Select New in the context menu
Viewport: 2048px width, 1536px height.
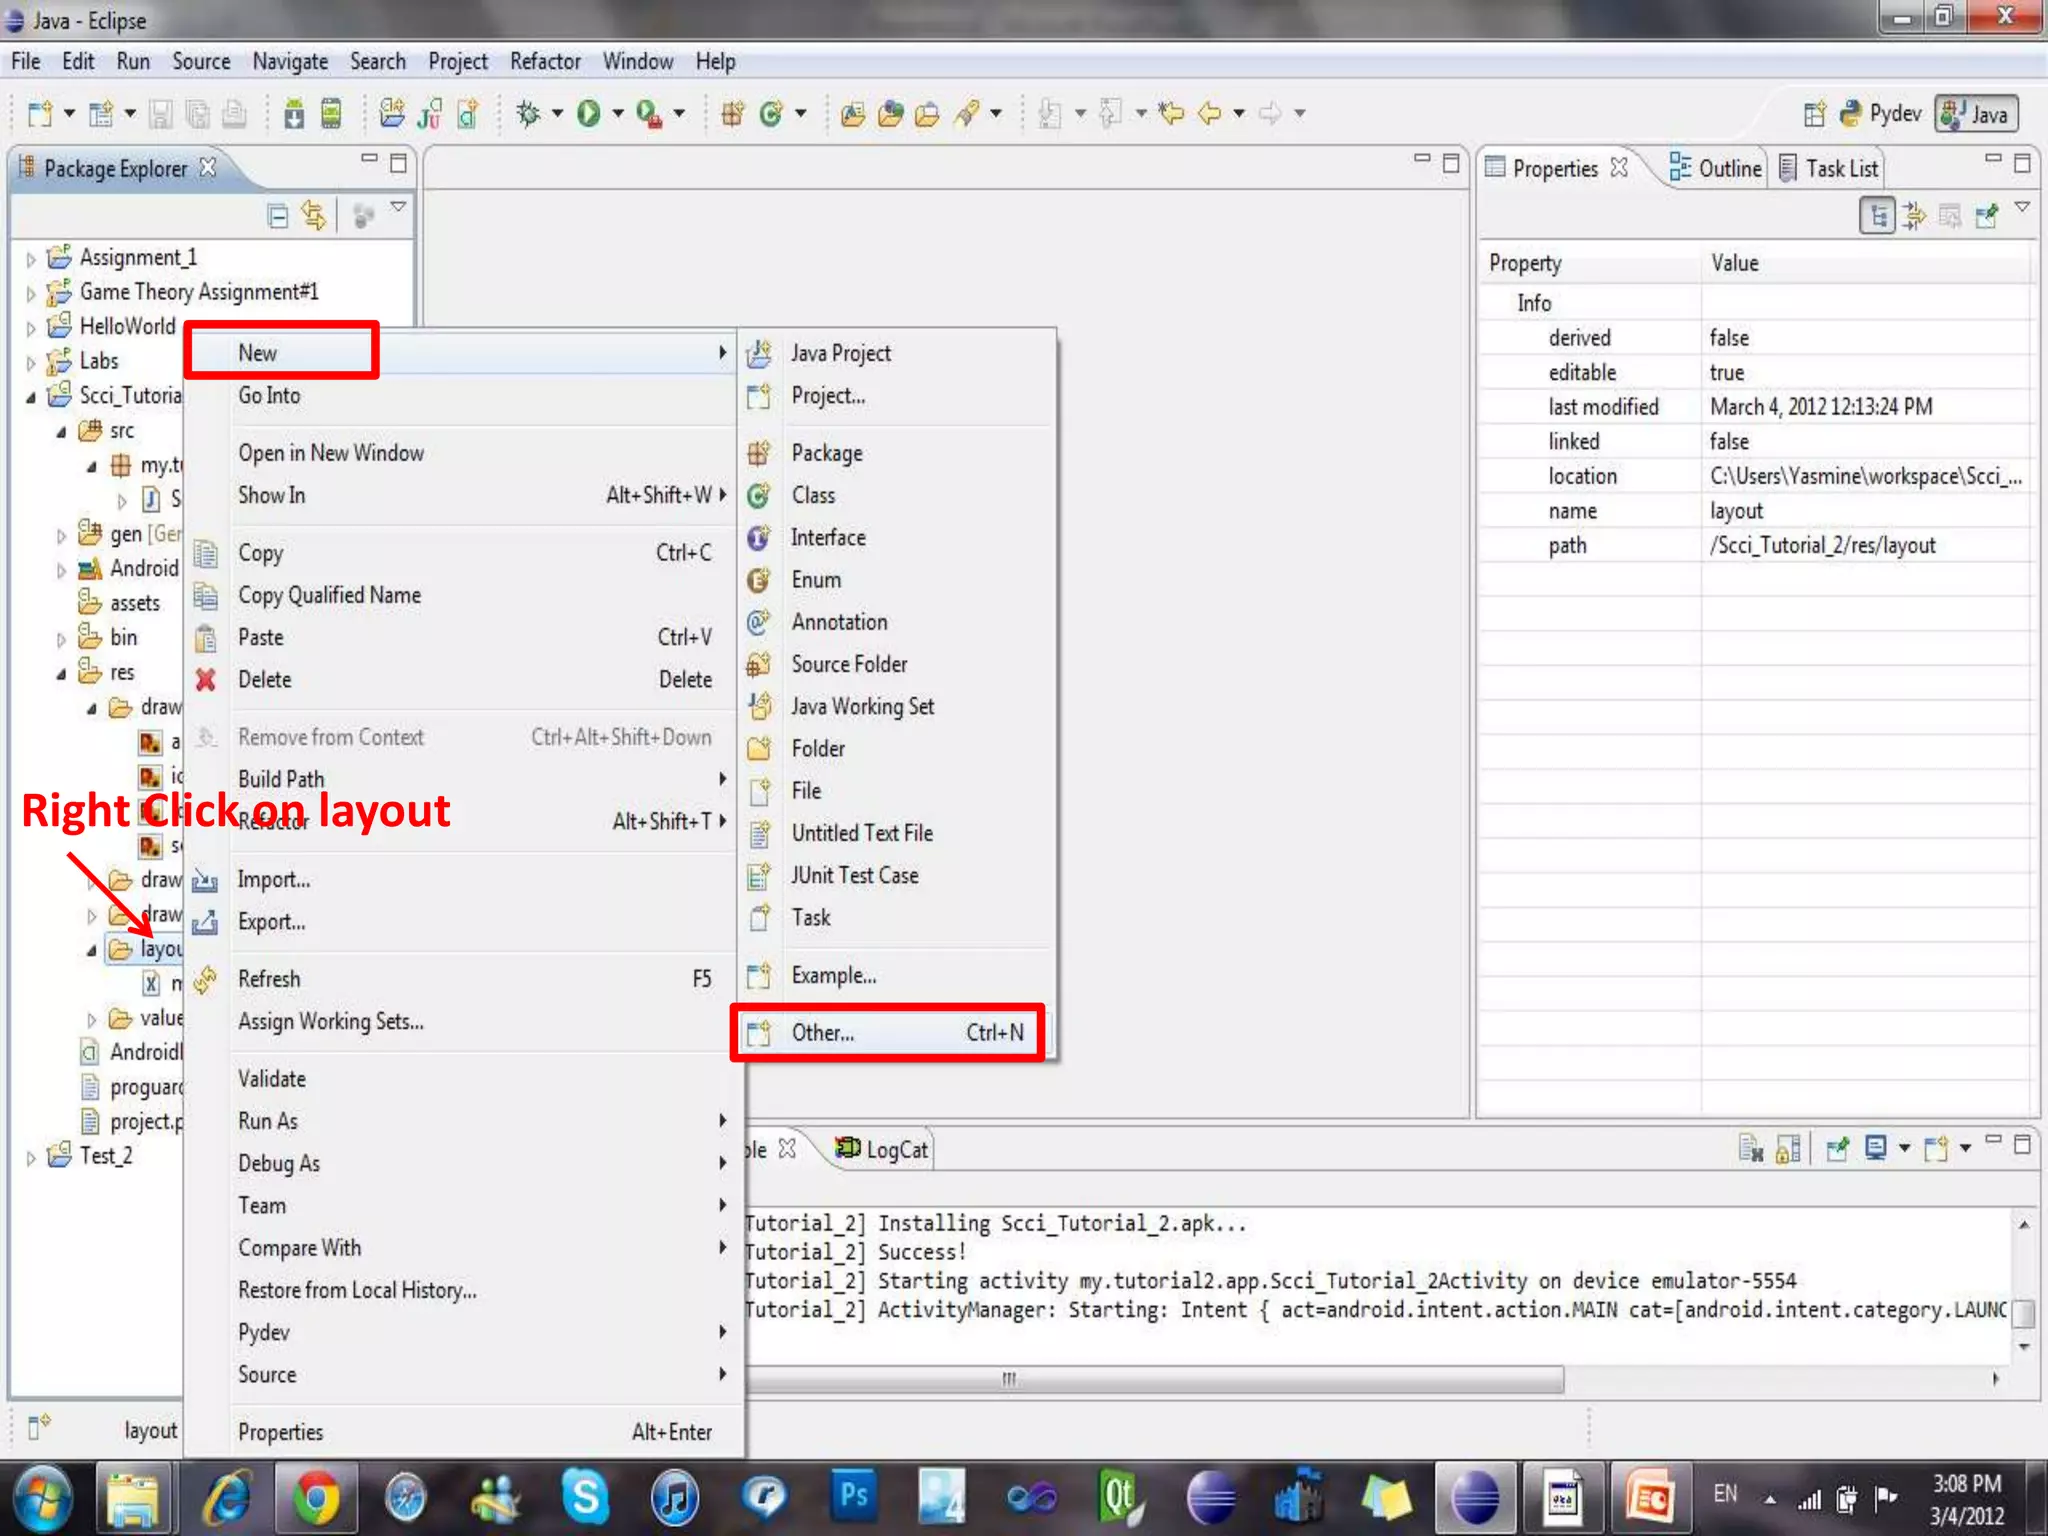tap(461, 353)
